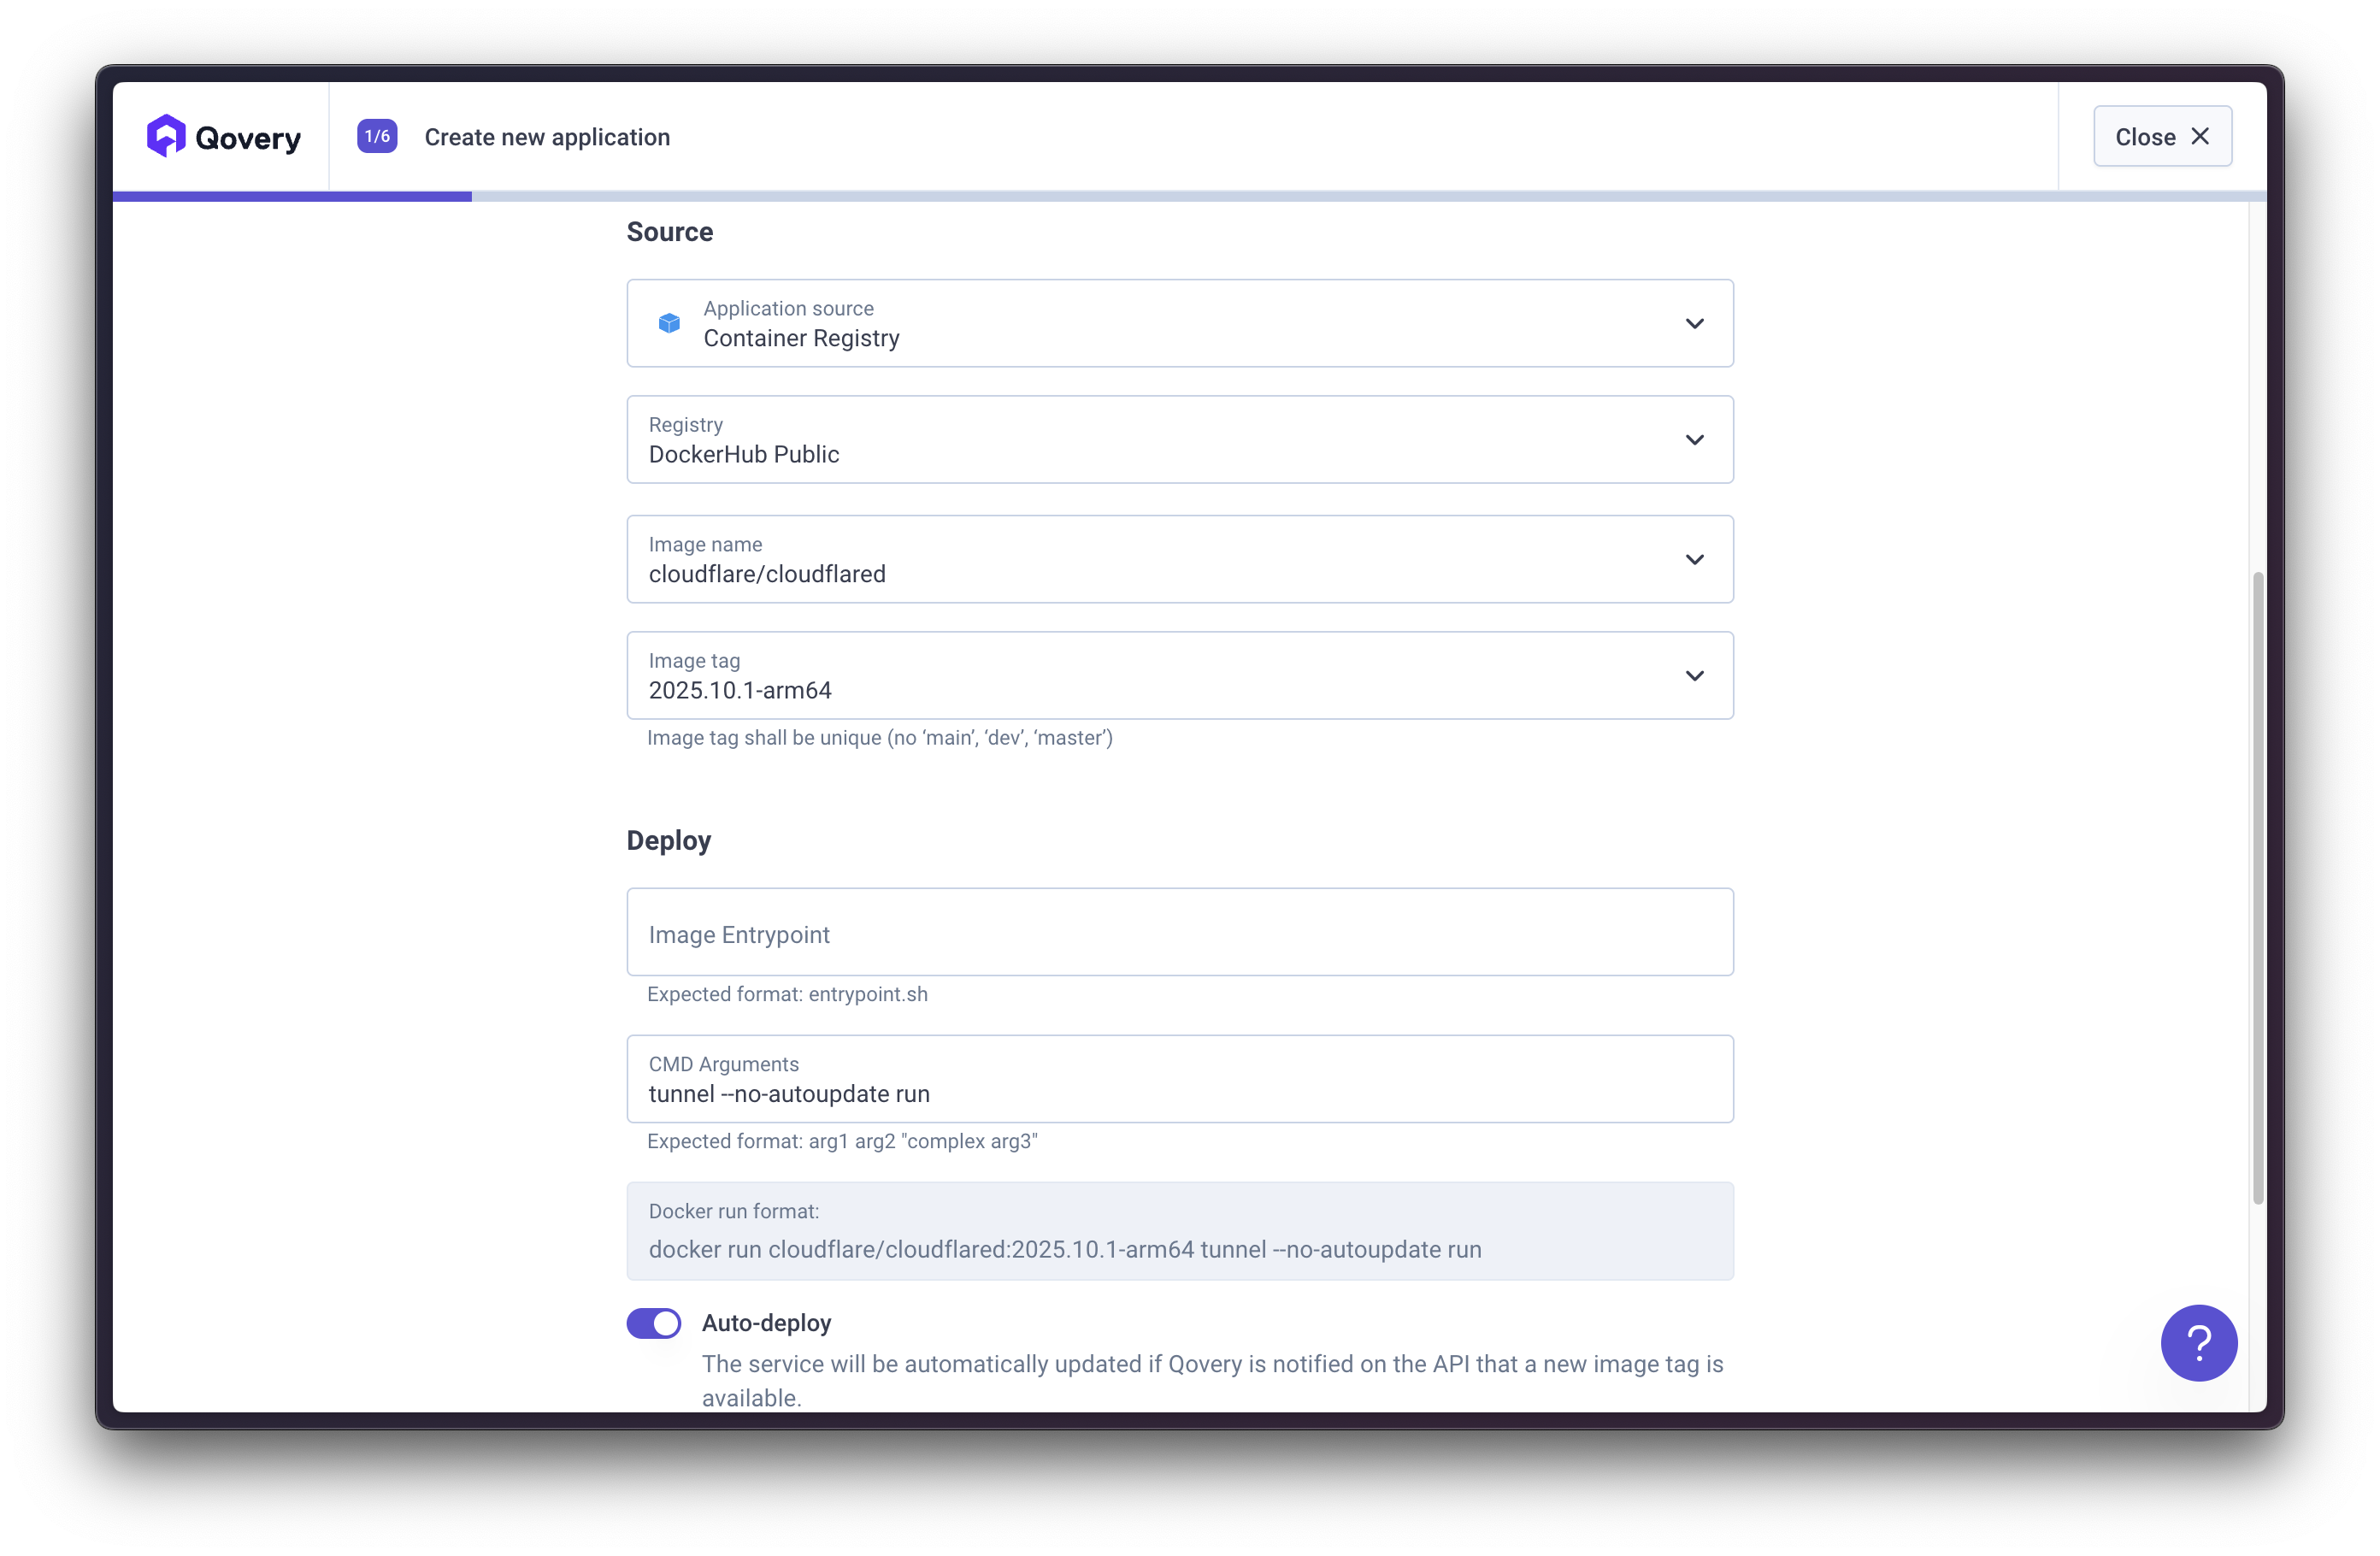Open the Image tag dropdown
This screenshot has width=2380, height=1556.
pyautogui.click(x=1180, y=675)
